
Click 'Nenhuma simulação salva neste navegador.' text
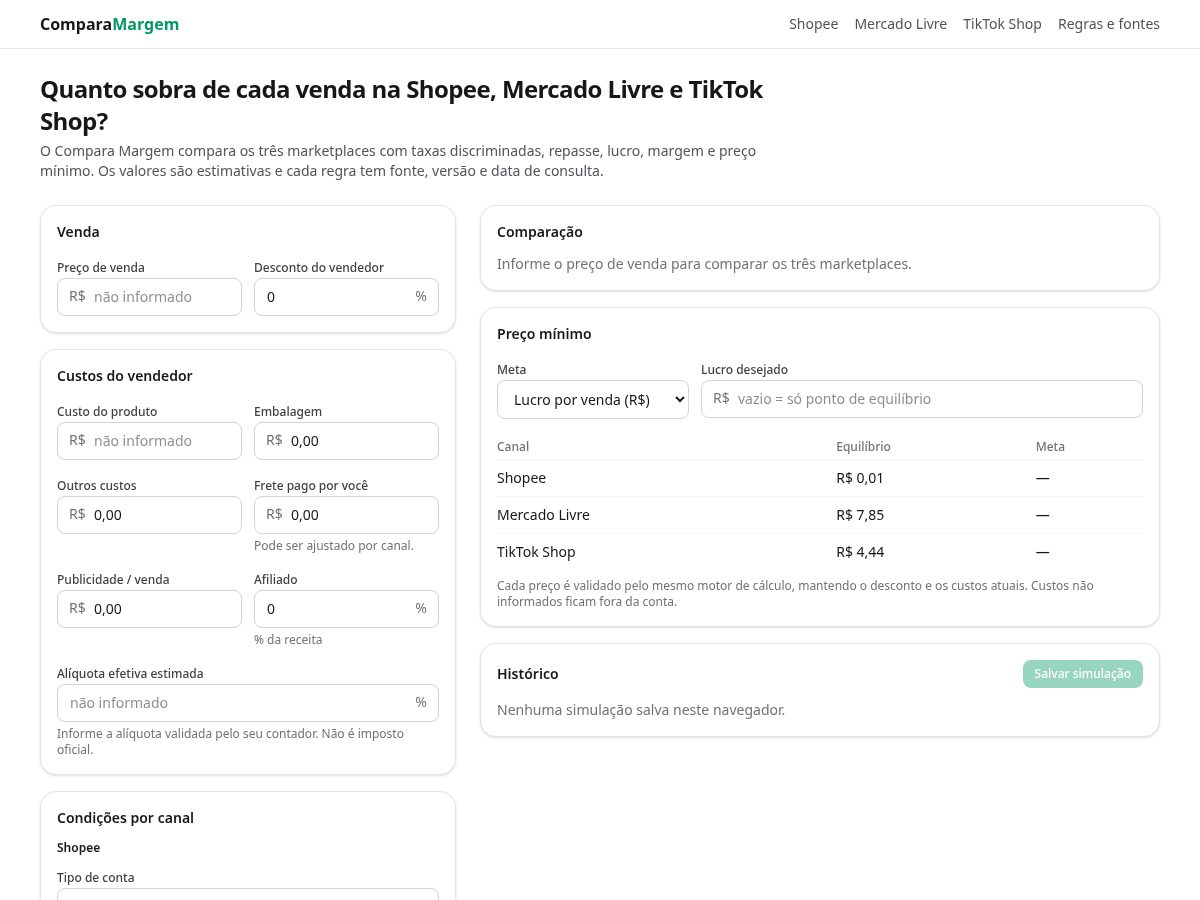click(641, 710)
